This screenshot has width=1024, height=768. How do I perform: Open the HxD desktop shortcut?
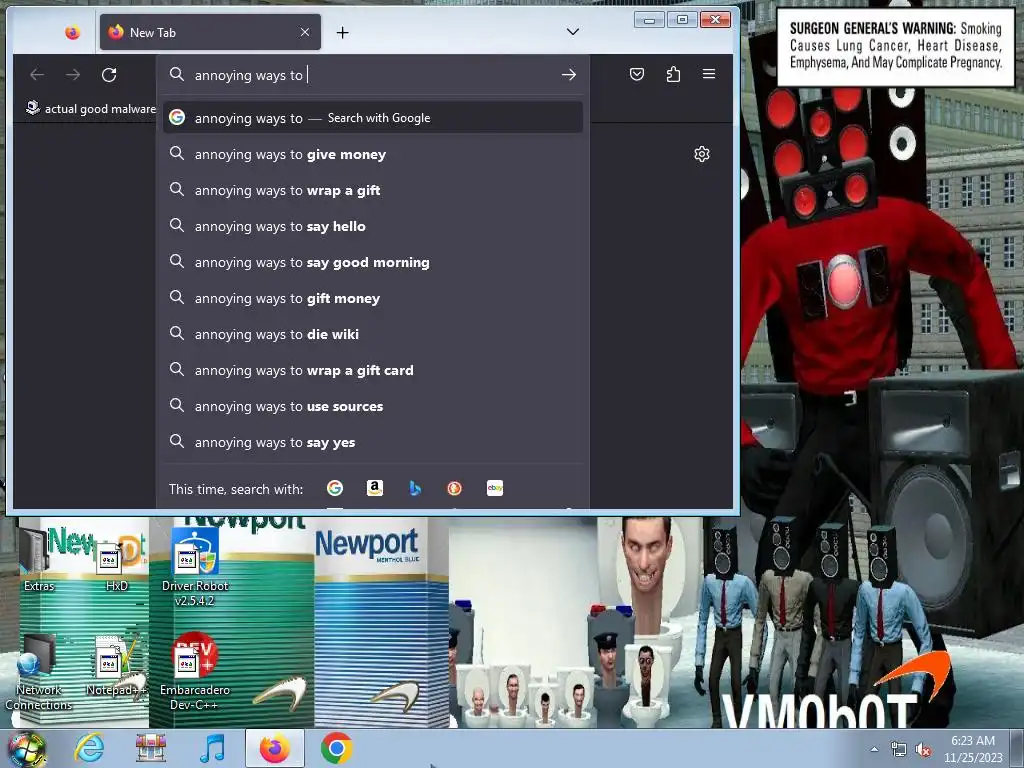tap(116, 562)
